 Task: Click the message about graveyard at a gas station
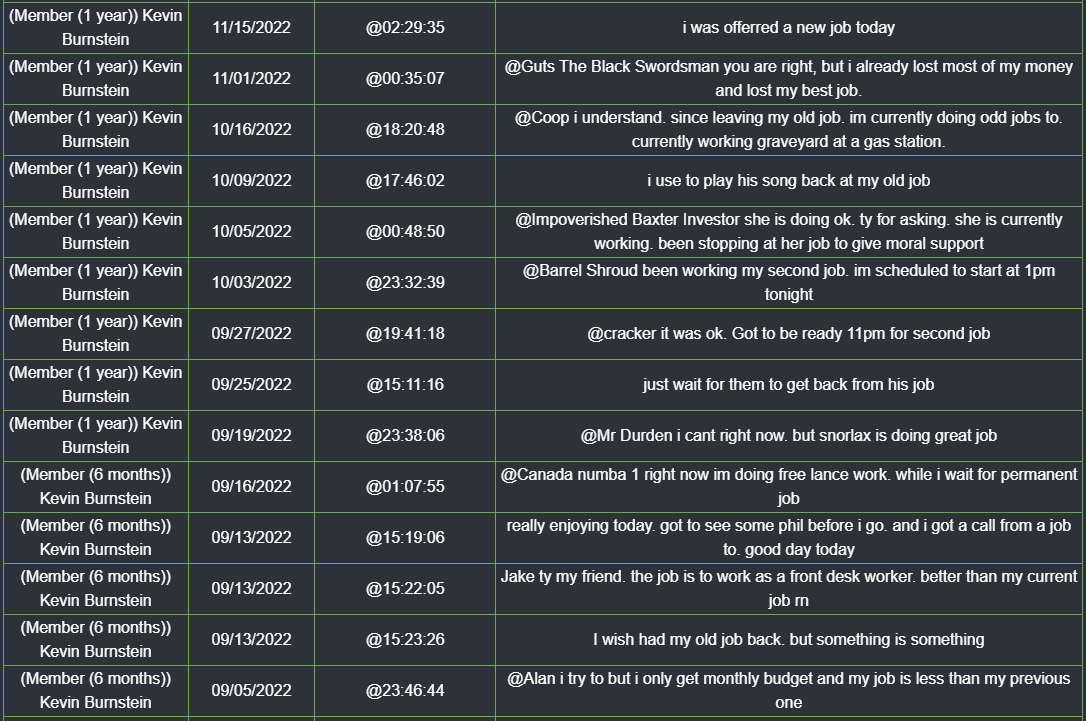tap(788, 130)
